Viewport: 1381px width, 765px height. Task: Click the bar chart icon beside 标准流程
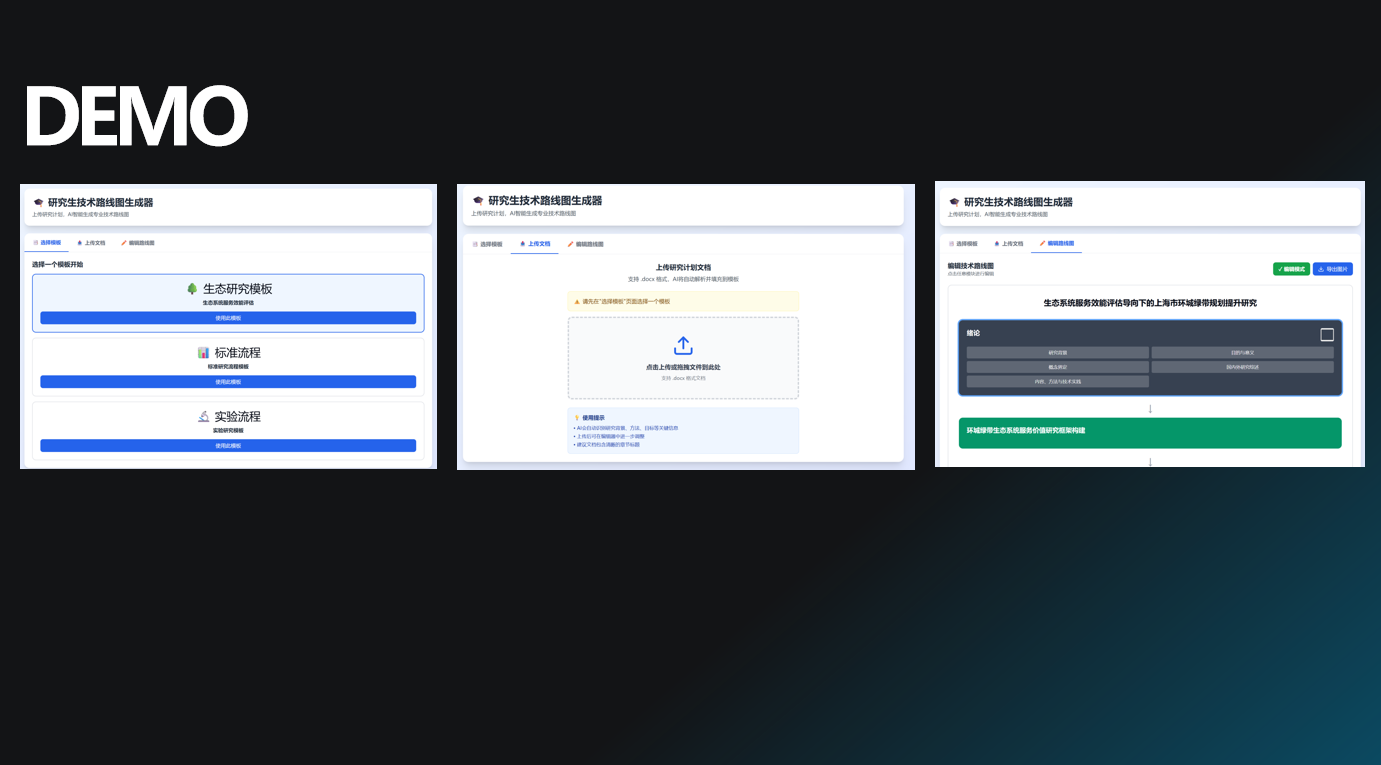[x=203, y=353]
